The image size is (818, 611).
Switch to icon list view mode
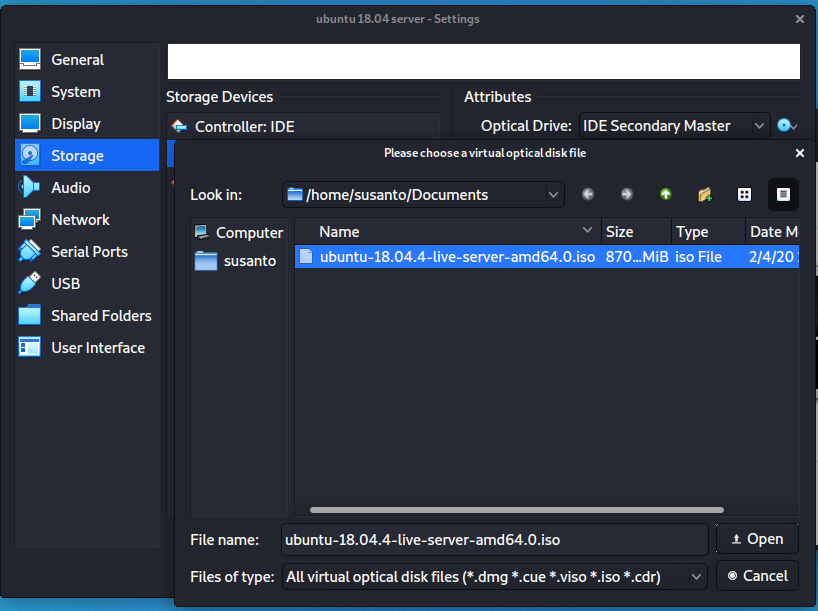point(744,194)
